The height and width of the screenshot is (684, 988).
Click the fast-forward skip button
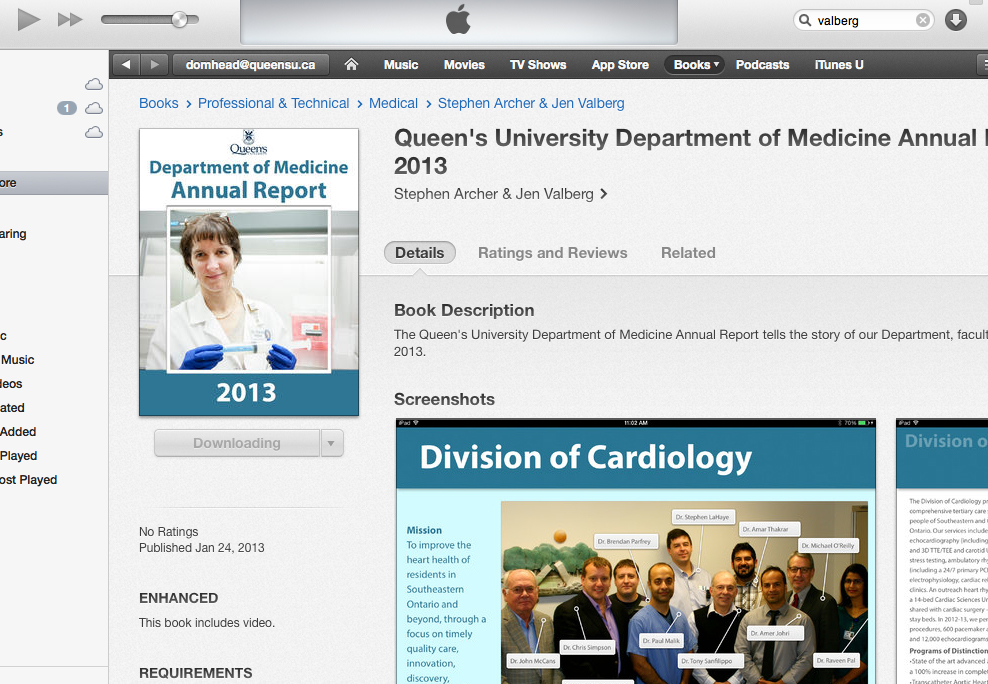70,20
